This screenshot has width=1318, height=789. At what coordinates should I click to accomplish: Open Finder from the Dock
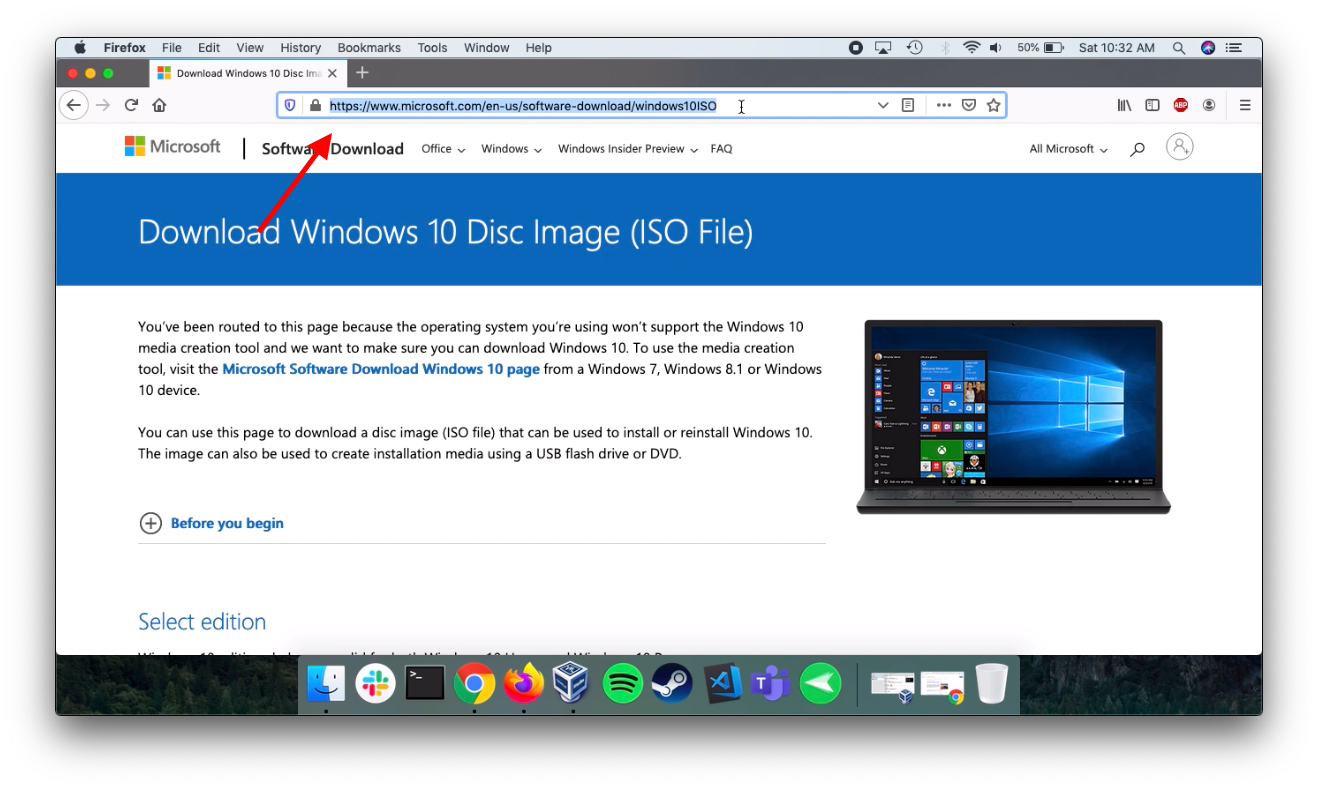pos(326,684)
